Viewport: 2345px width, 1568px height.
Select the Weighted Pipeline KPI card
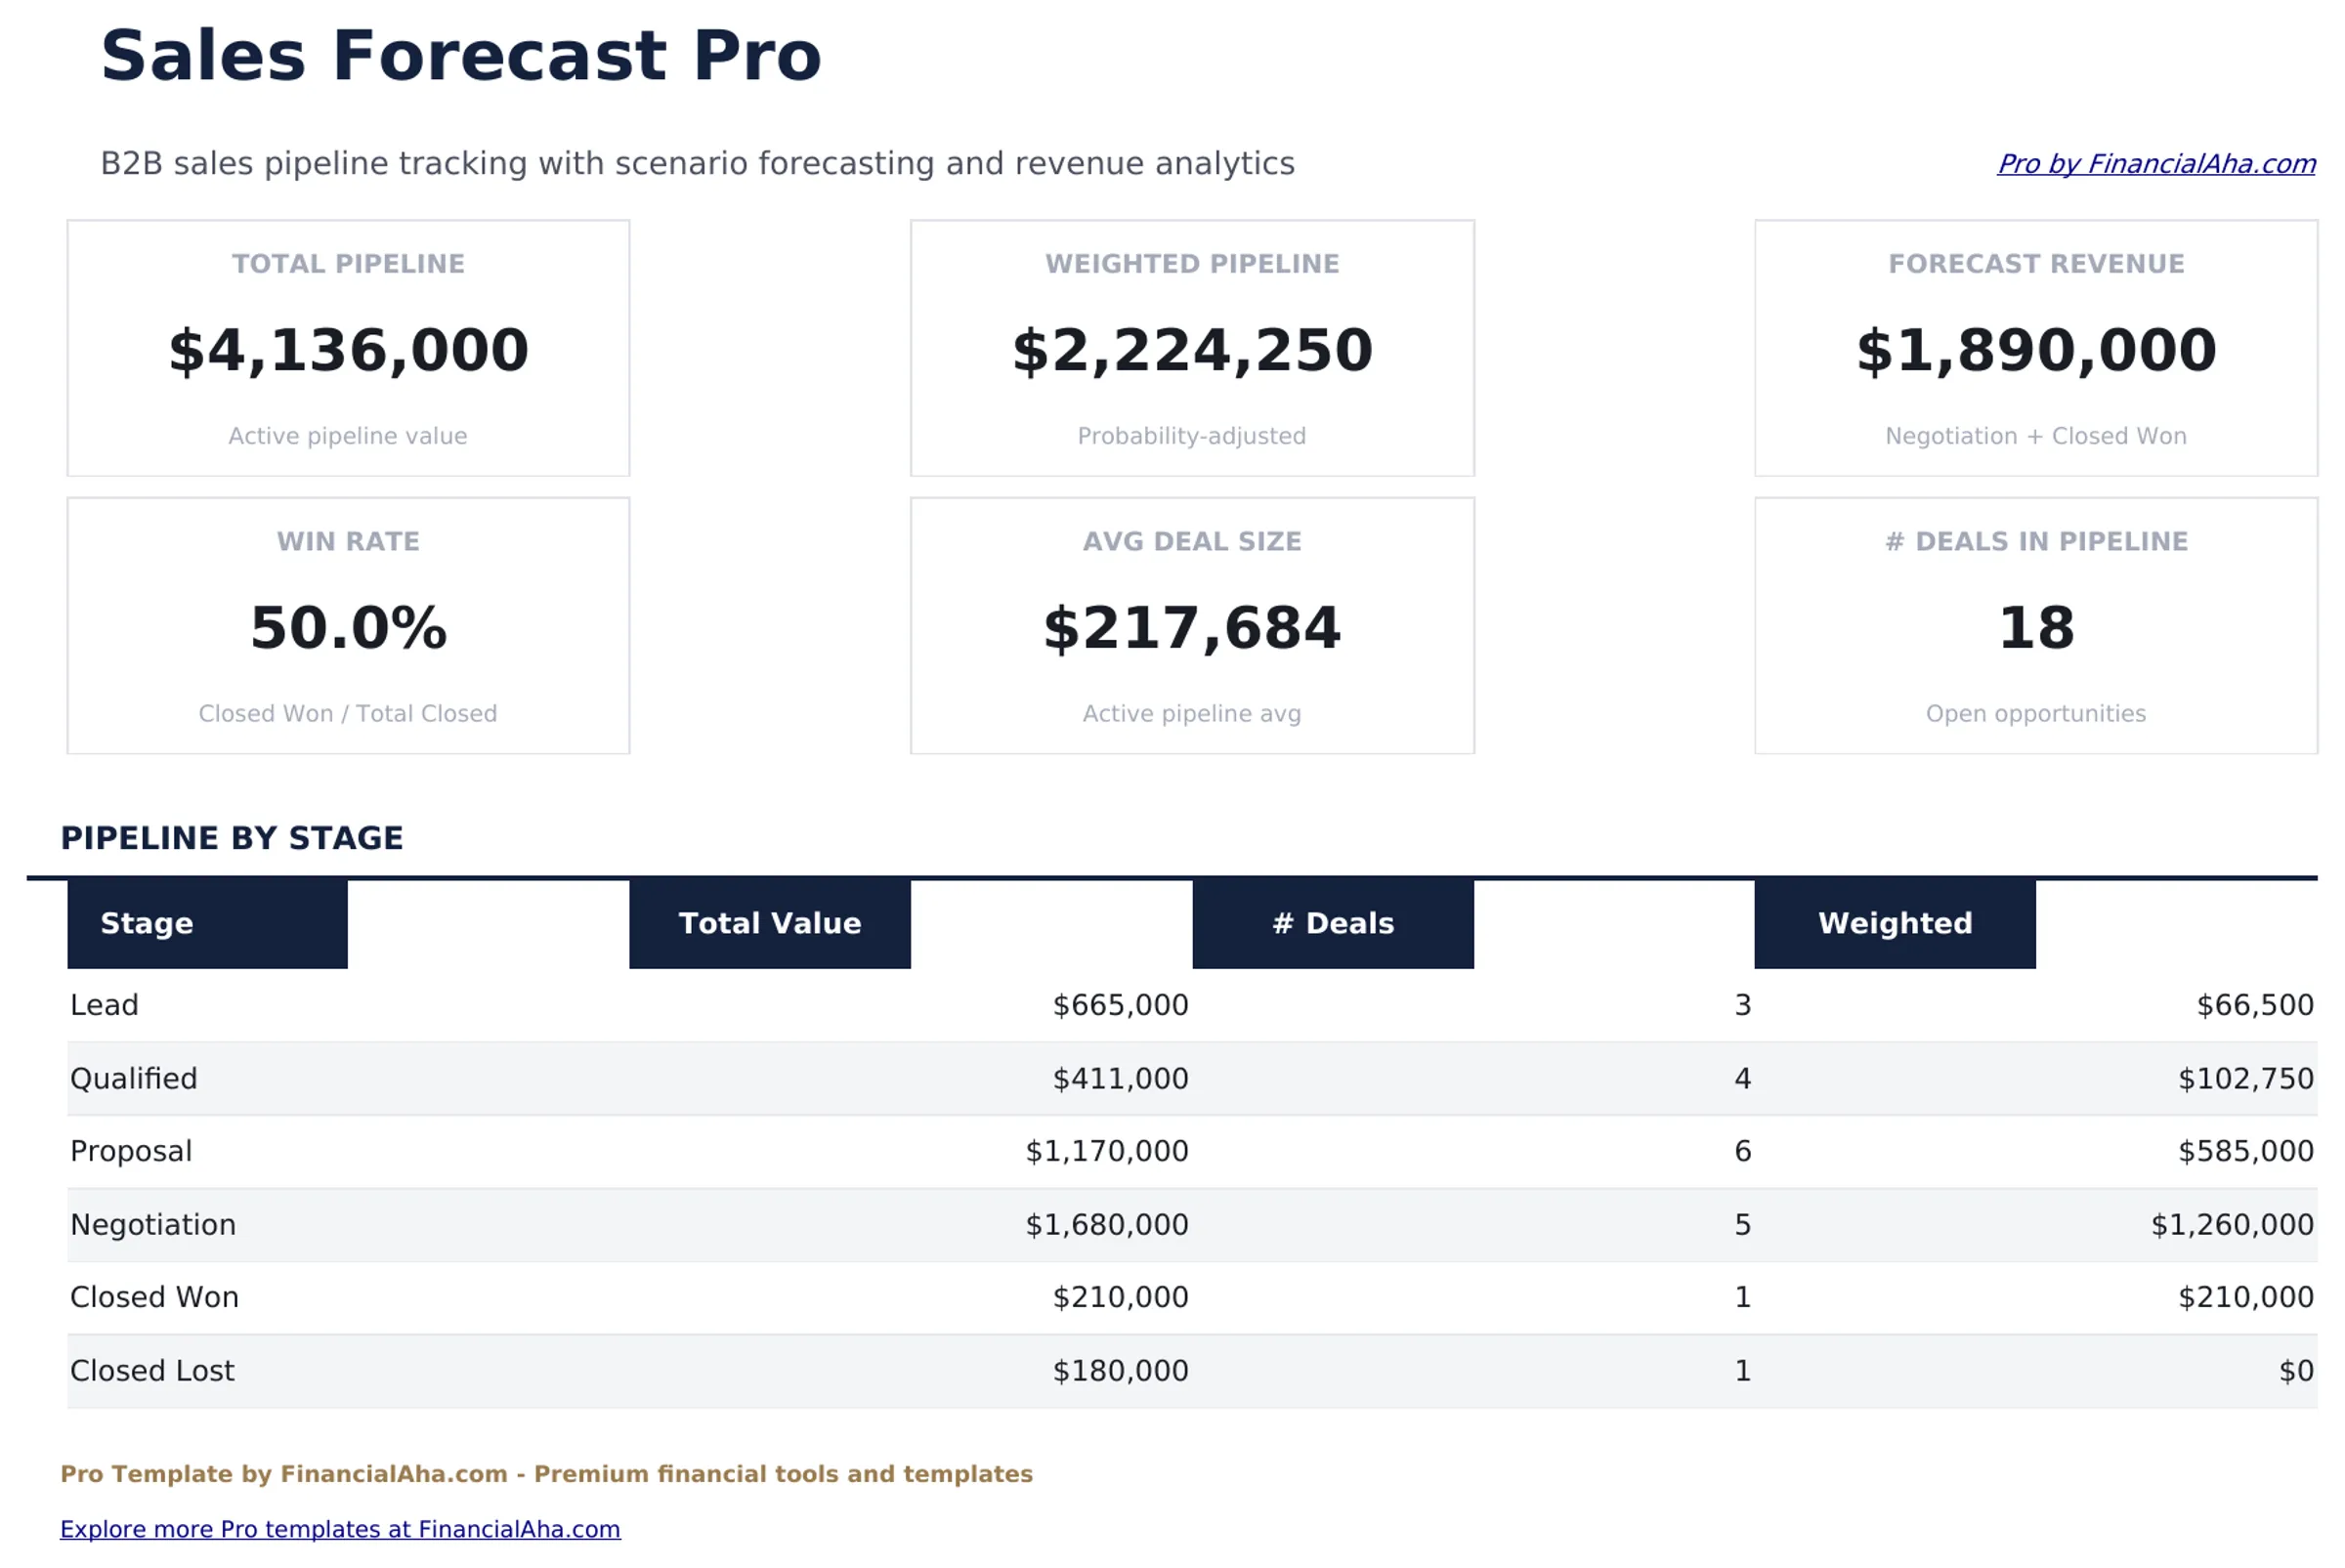[1191, 348]
